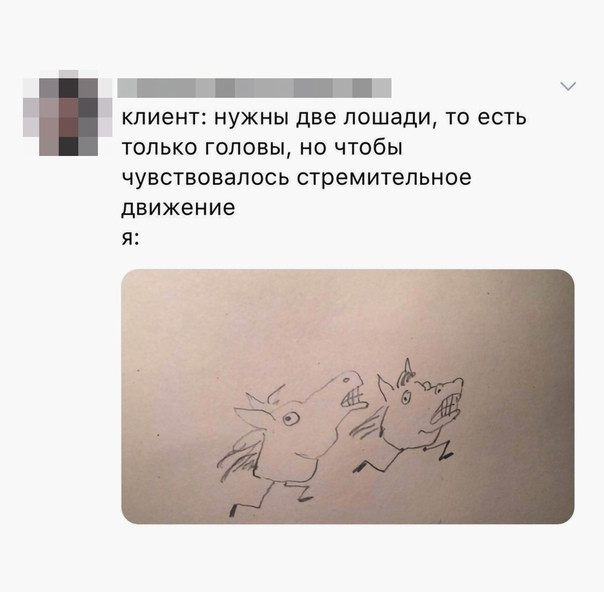Click the right horse's striped upright ear
The image size is (604, 592).
tap(406, 373)
